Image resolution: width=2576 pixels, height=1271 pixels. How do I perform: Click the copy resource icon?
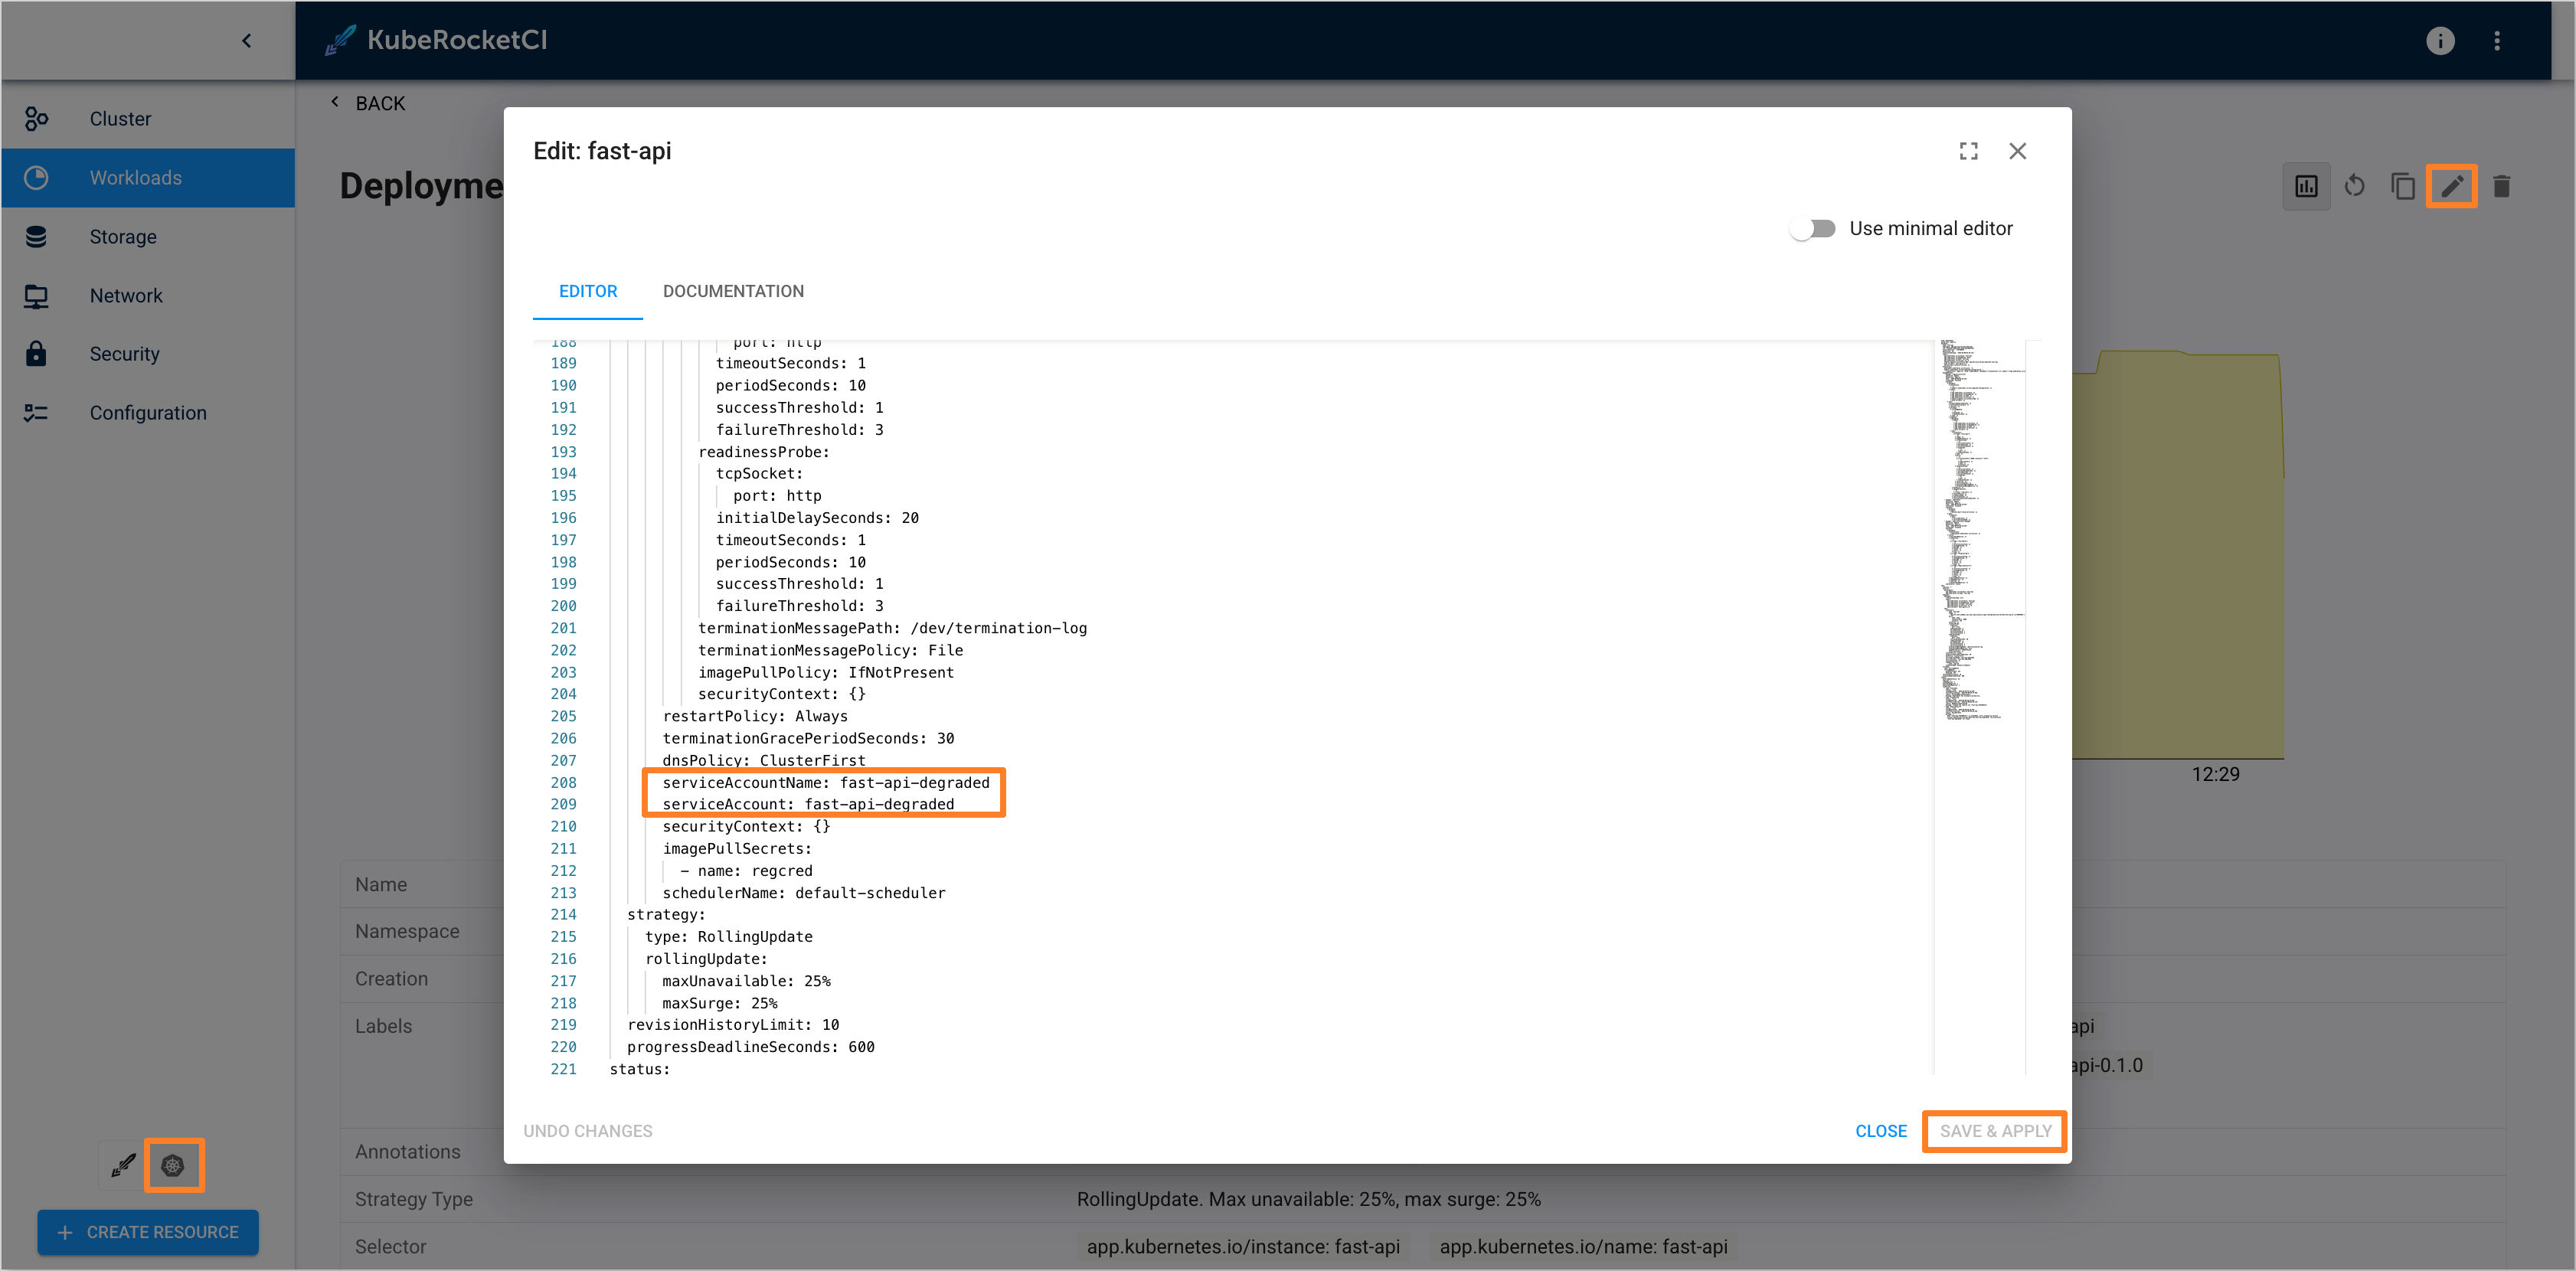point(2402,187)
